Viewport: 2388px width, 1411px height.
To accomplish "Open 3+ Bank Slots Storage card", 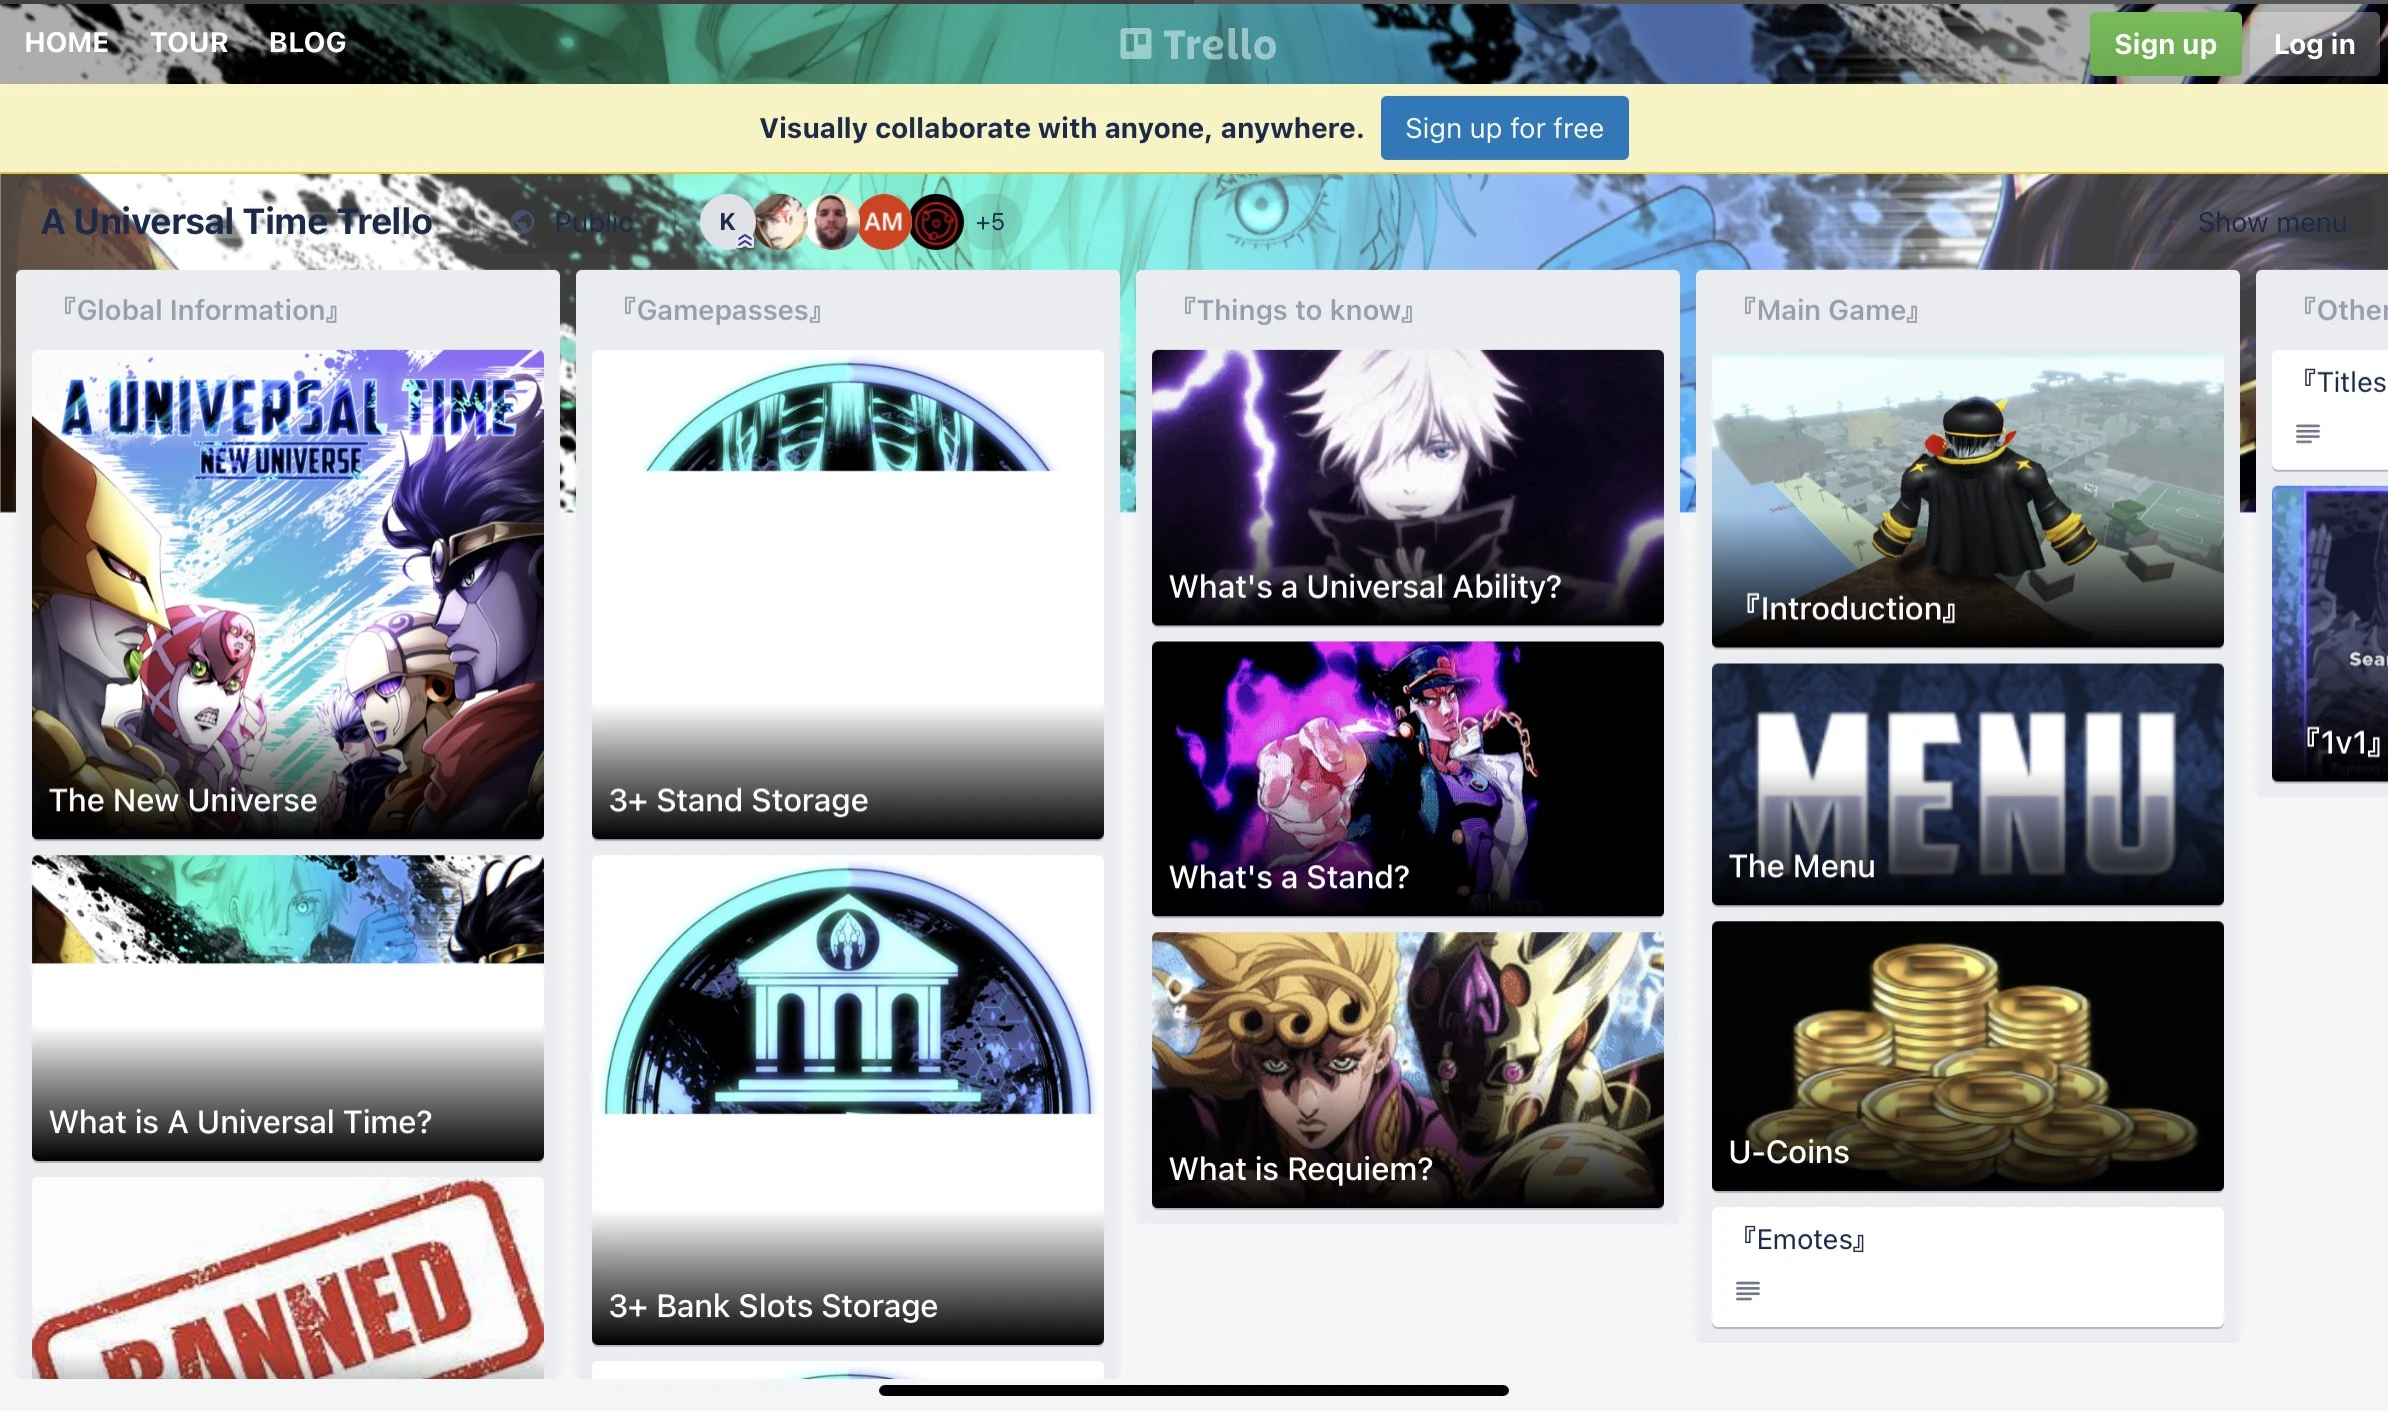I will 847,1100.
